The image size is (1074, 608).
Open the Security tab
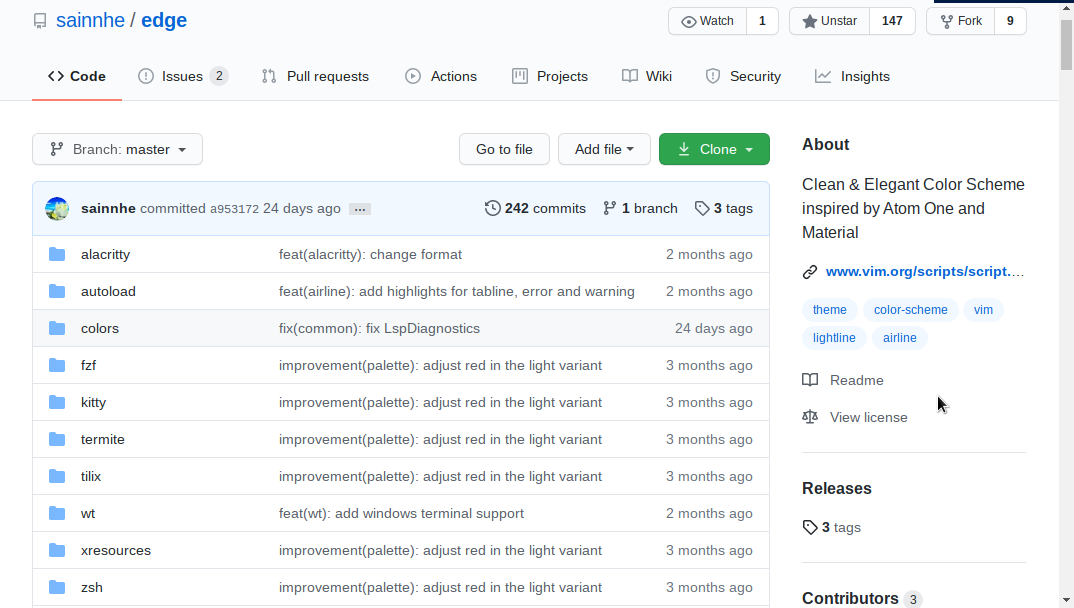(x=743, y=77)
